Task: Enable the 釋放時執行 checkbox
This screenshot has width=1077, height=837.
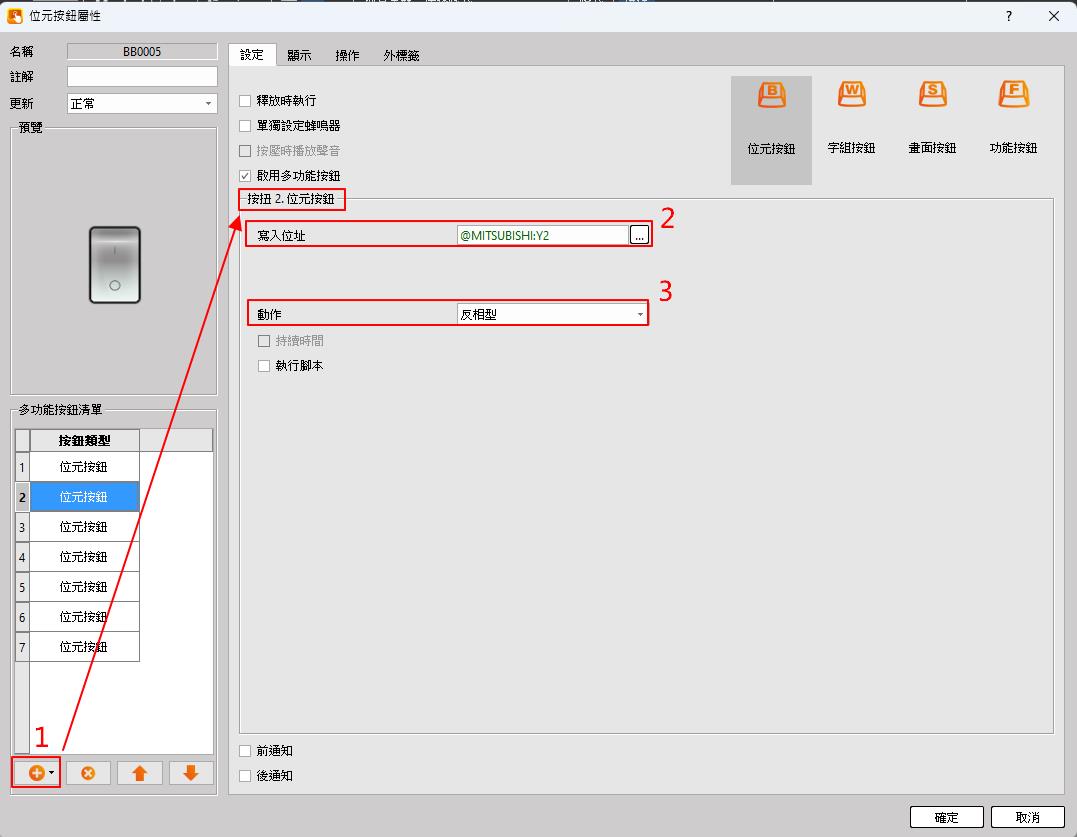Action: 246,101
